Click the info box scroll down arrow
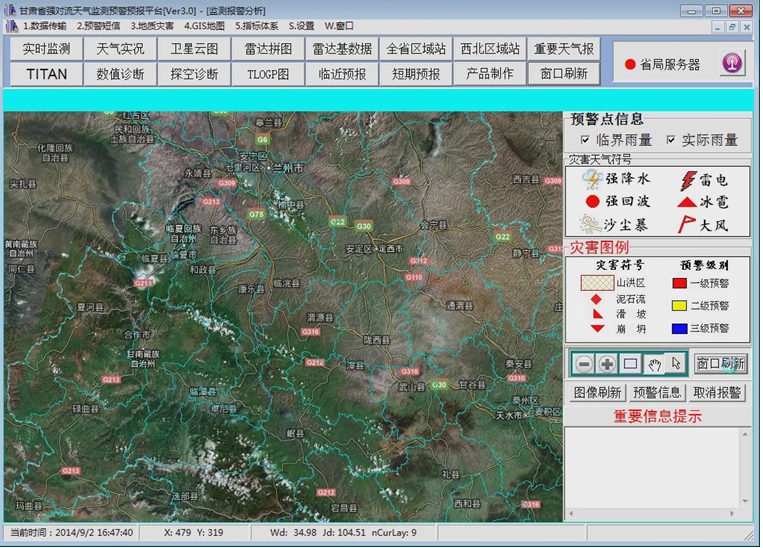763x548 pixels. tap(745, 501)
